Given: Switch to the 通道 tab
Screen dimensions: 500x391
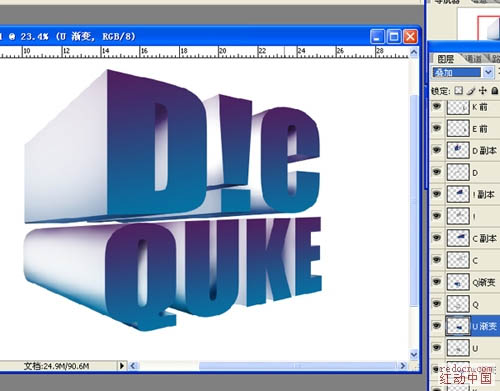Looking at the screenshot, I should point(473,59).
